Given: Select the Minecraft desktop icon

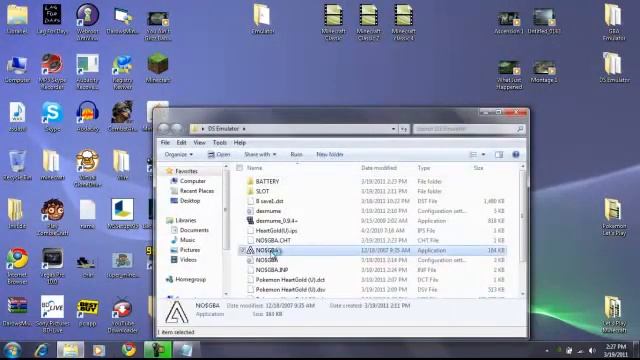Looking at the screenshot, I should (158, 69).
